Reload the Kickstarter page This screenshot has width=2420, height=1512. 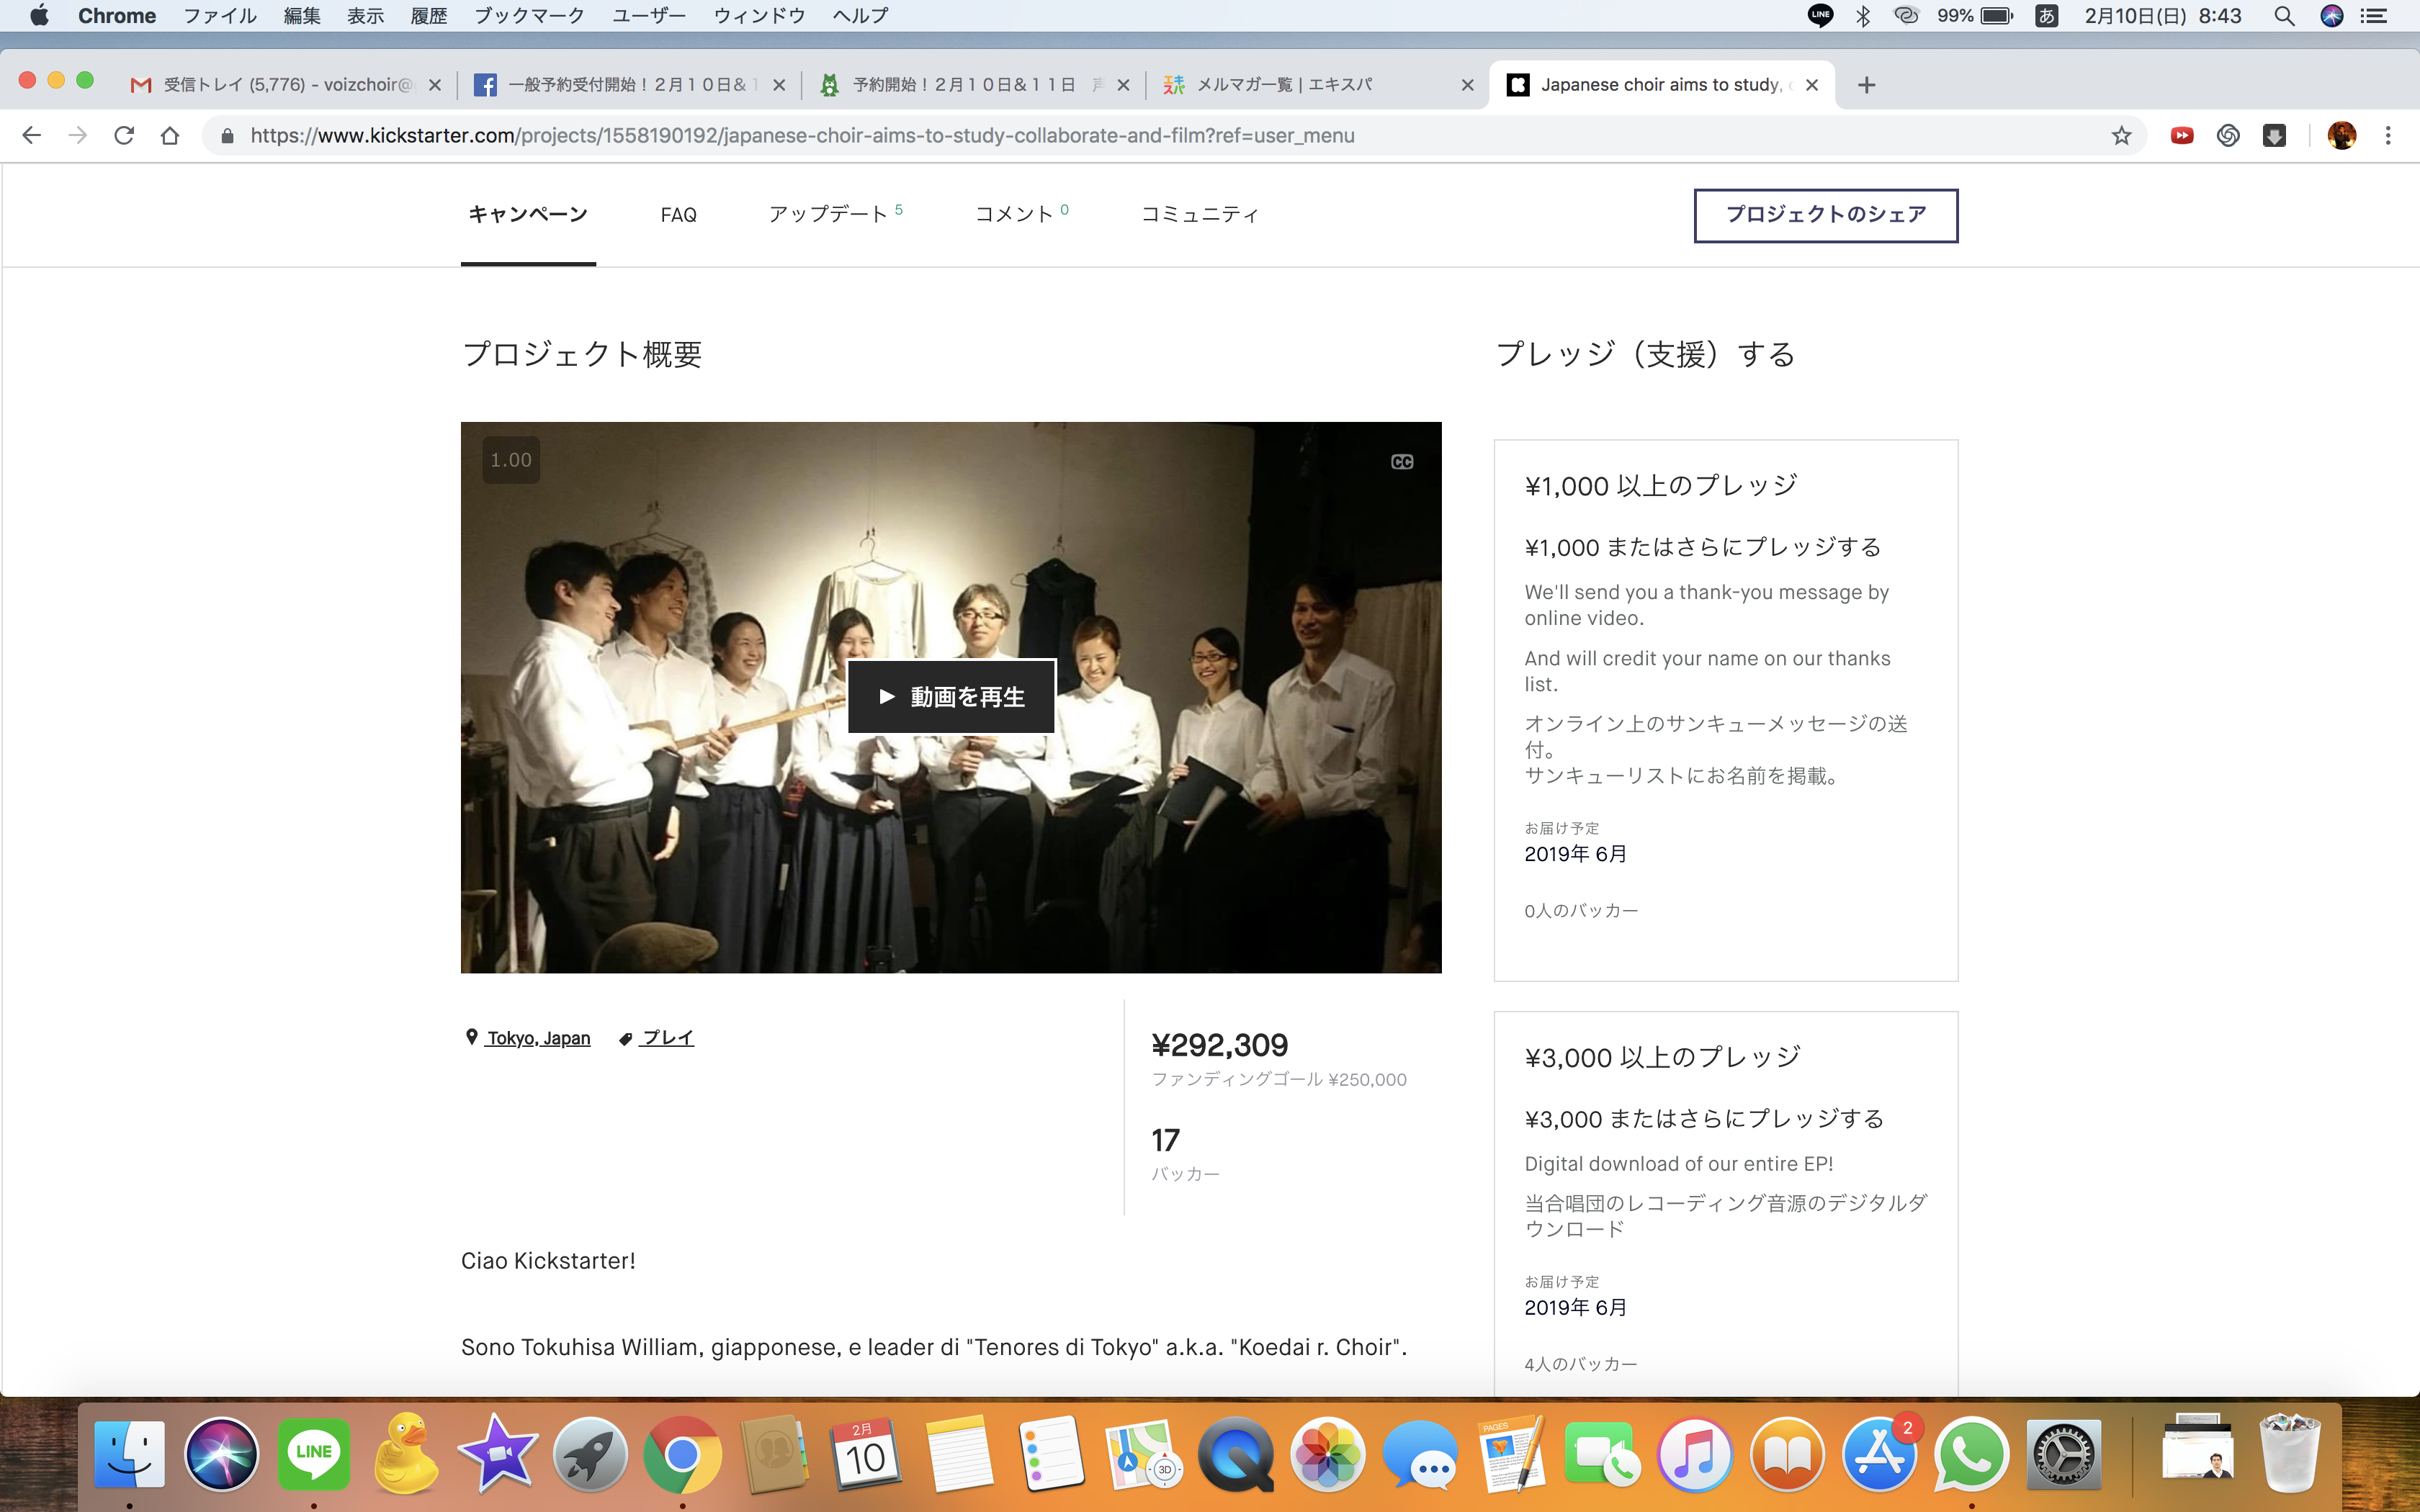tap(124, 136)
